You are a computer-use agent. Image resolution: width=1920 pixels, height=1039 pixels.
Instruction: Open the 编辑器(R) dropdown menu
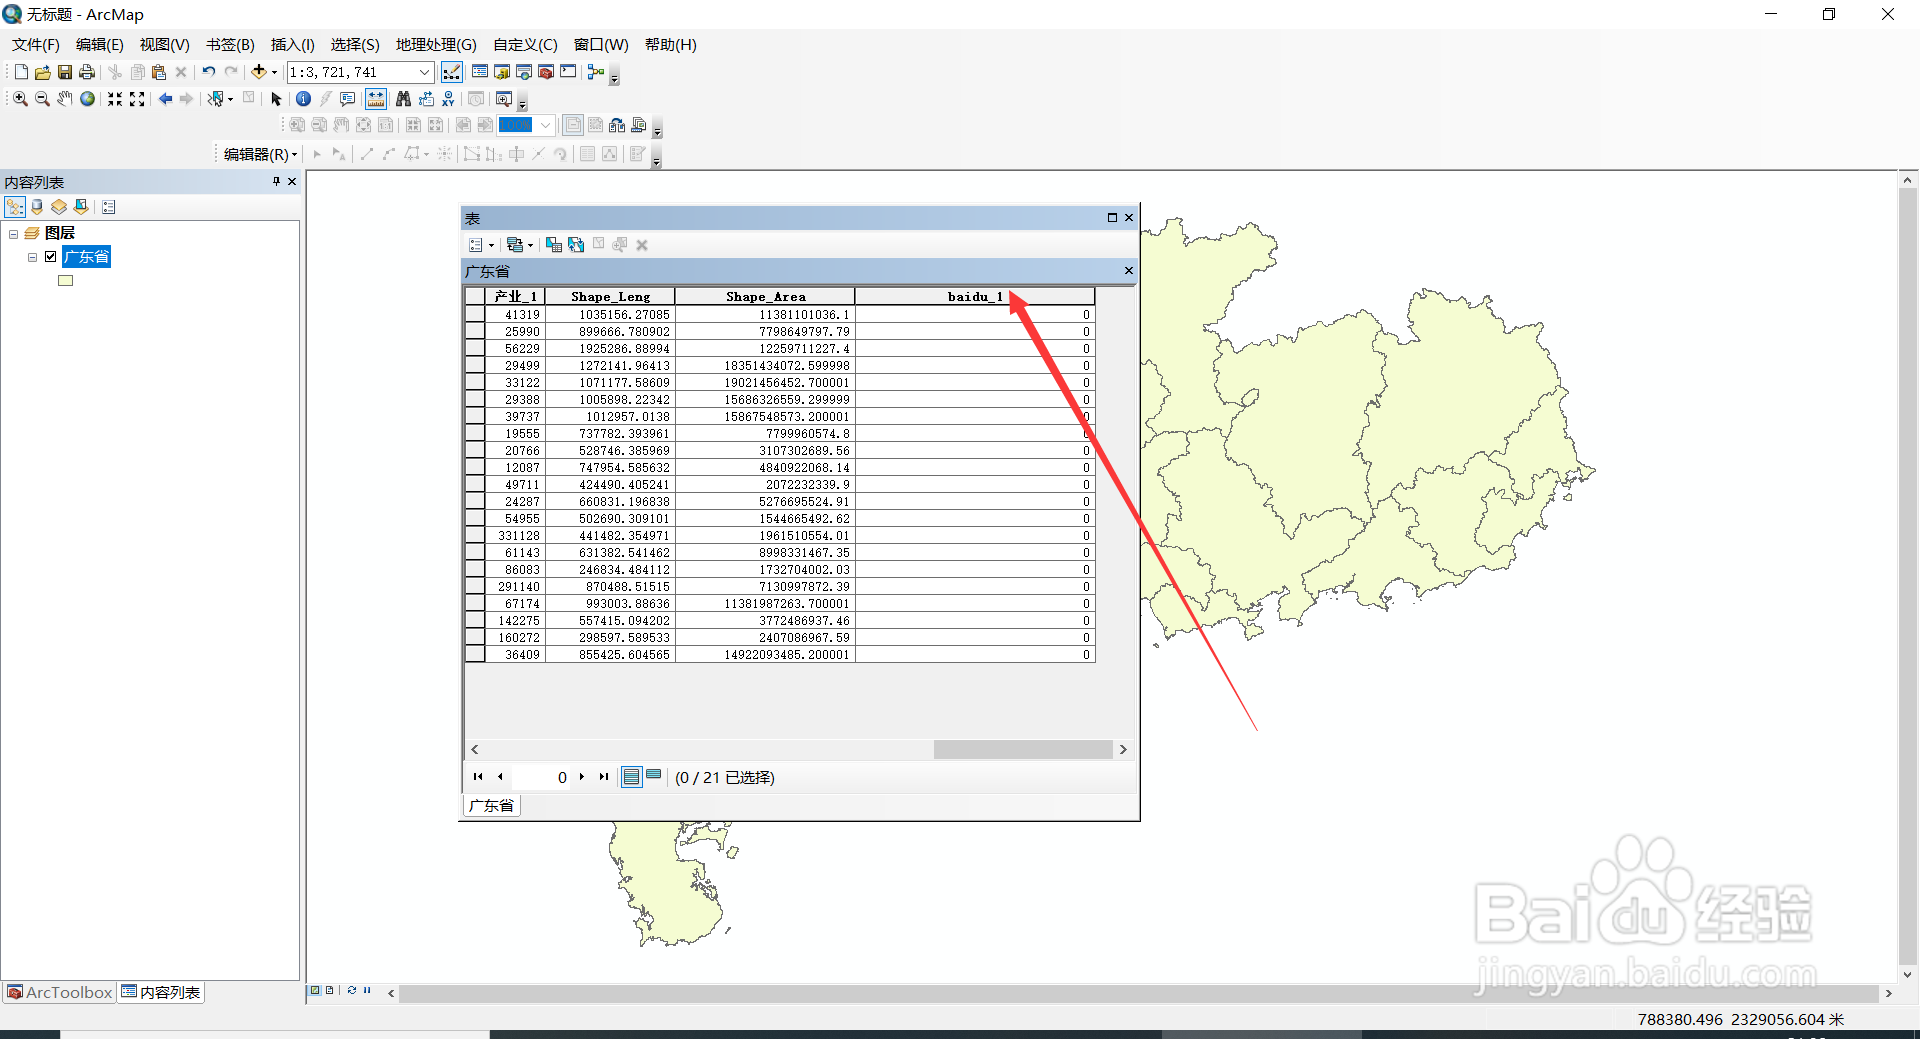coord(256,153)
